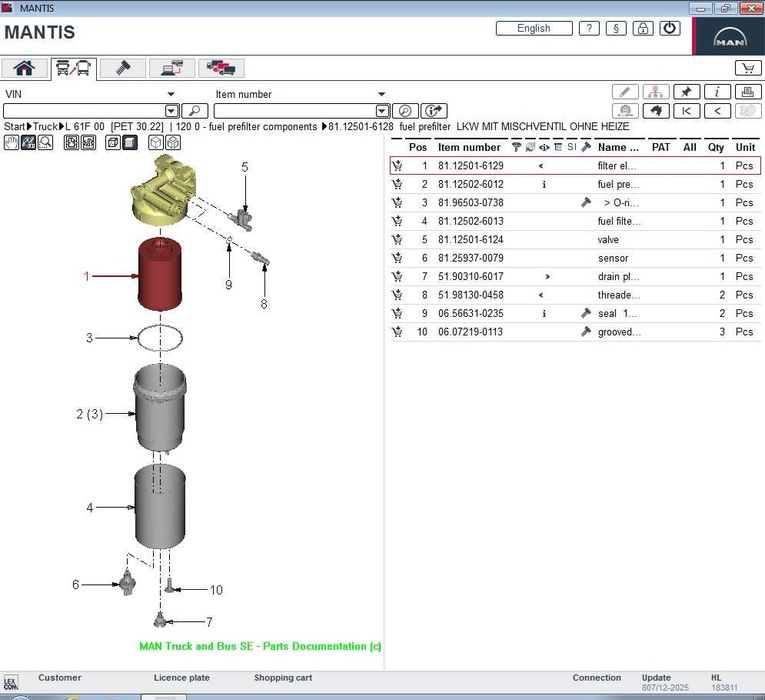
Task: Expand the Item number combo box arrow
Action: tap(382, 111)
